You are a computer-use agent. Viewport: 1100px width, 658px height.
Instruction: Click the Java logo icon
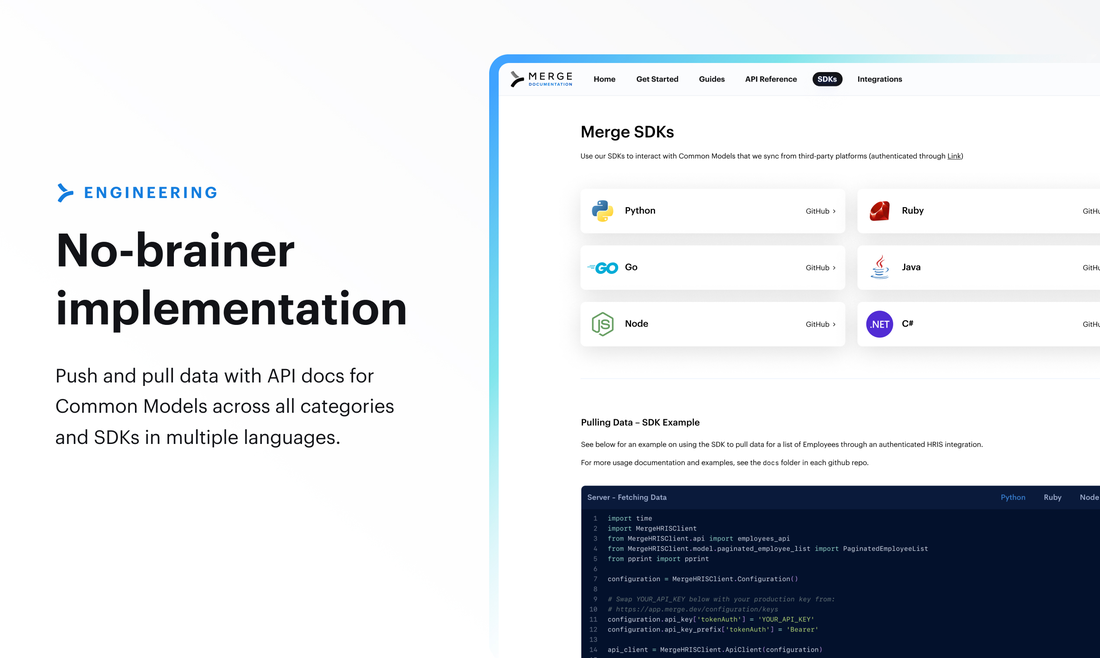880,267
